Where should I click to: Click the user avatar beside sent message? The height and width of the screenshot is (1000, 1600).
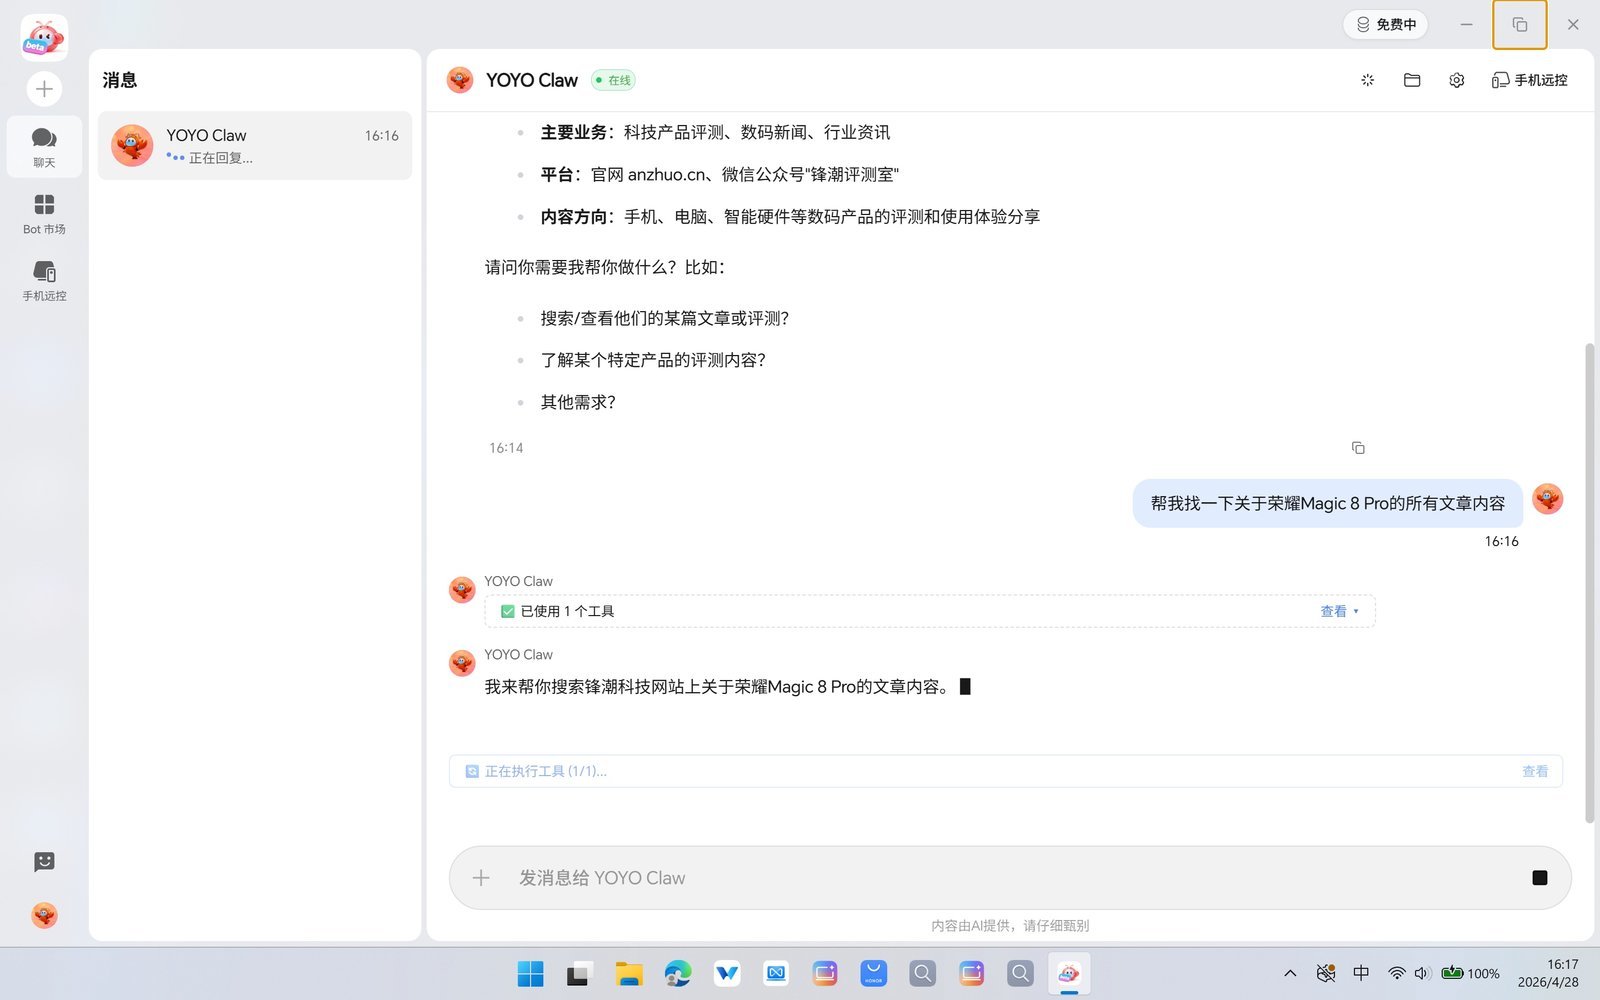click(x=1547, y=499)
